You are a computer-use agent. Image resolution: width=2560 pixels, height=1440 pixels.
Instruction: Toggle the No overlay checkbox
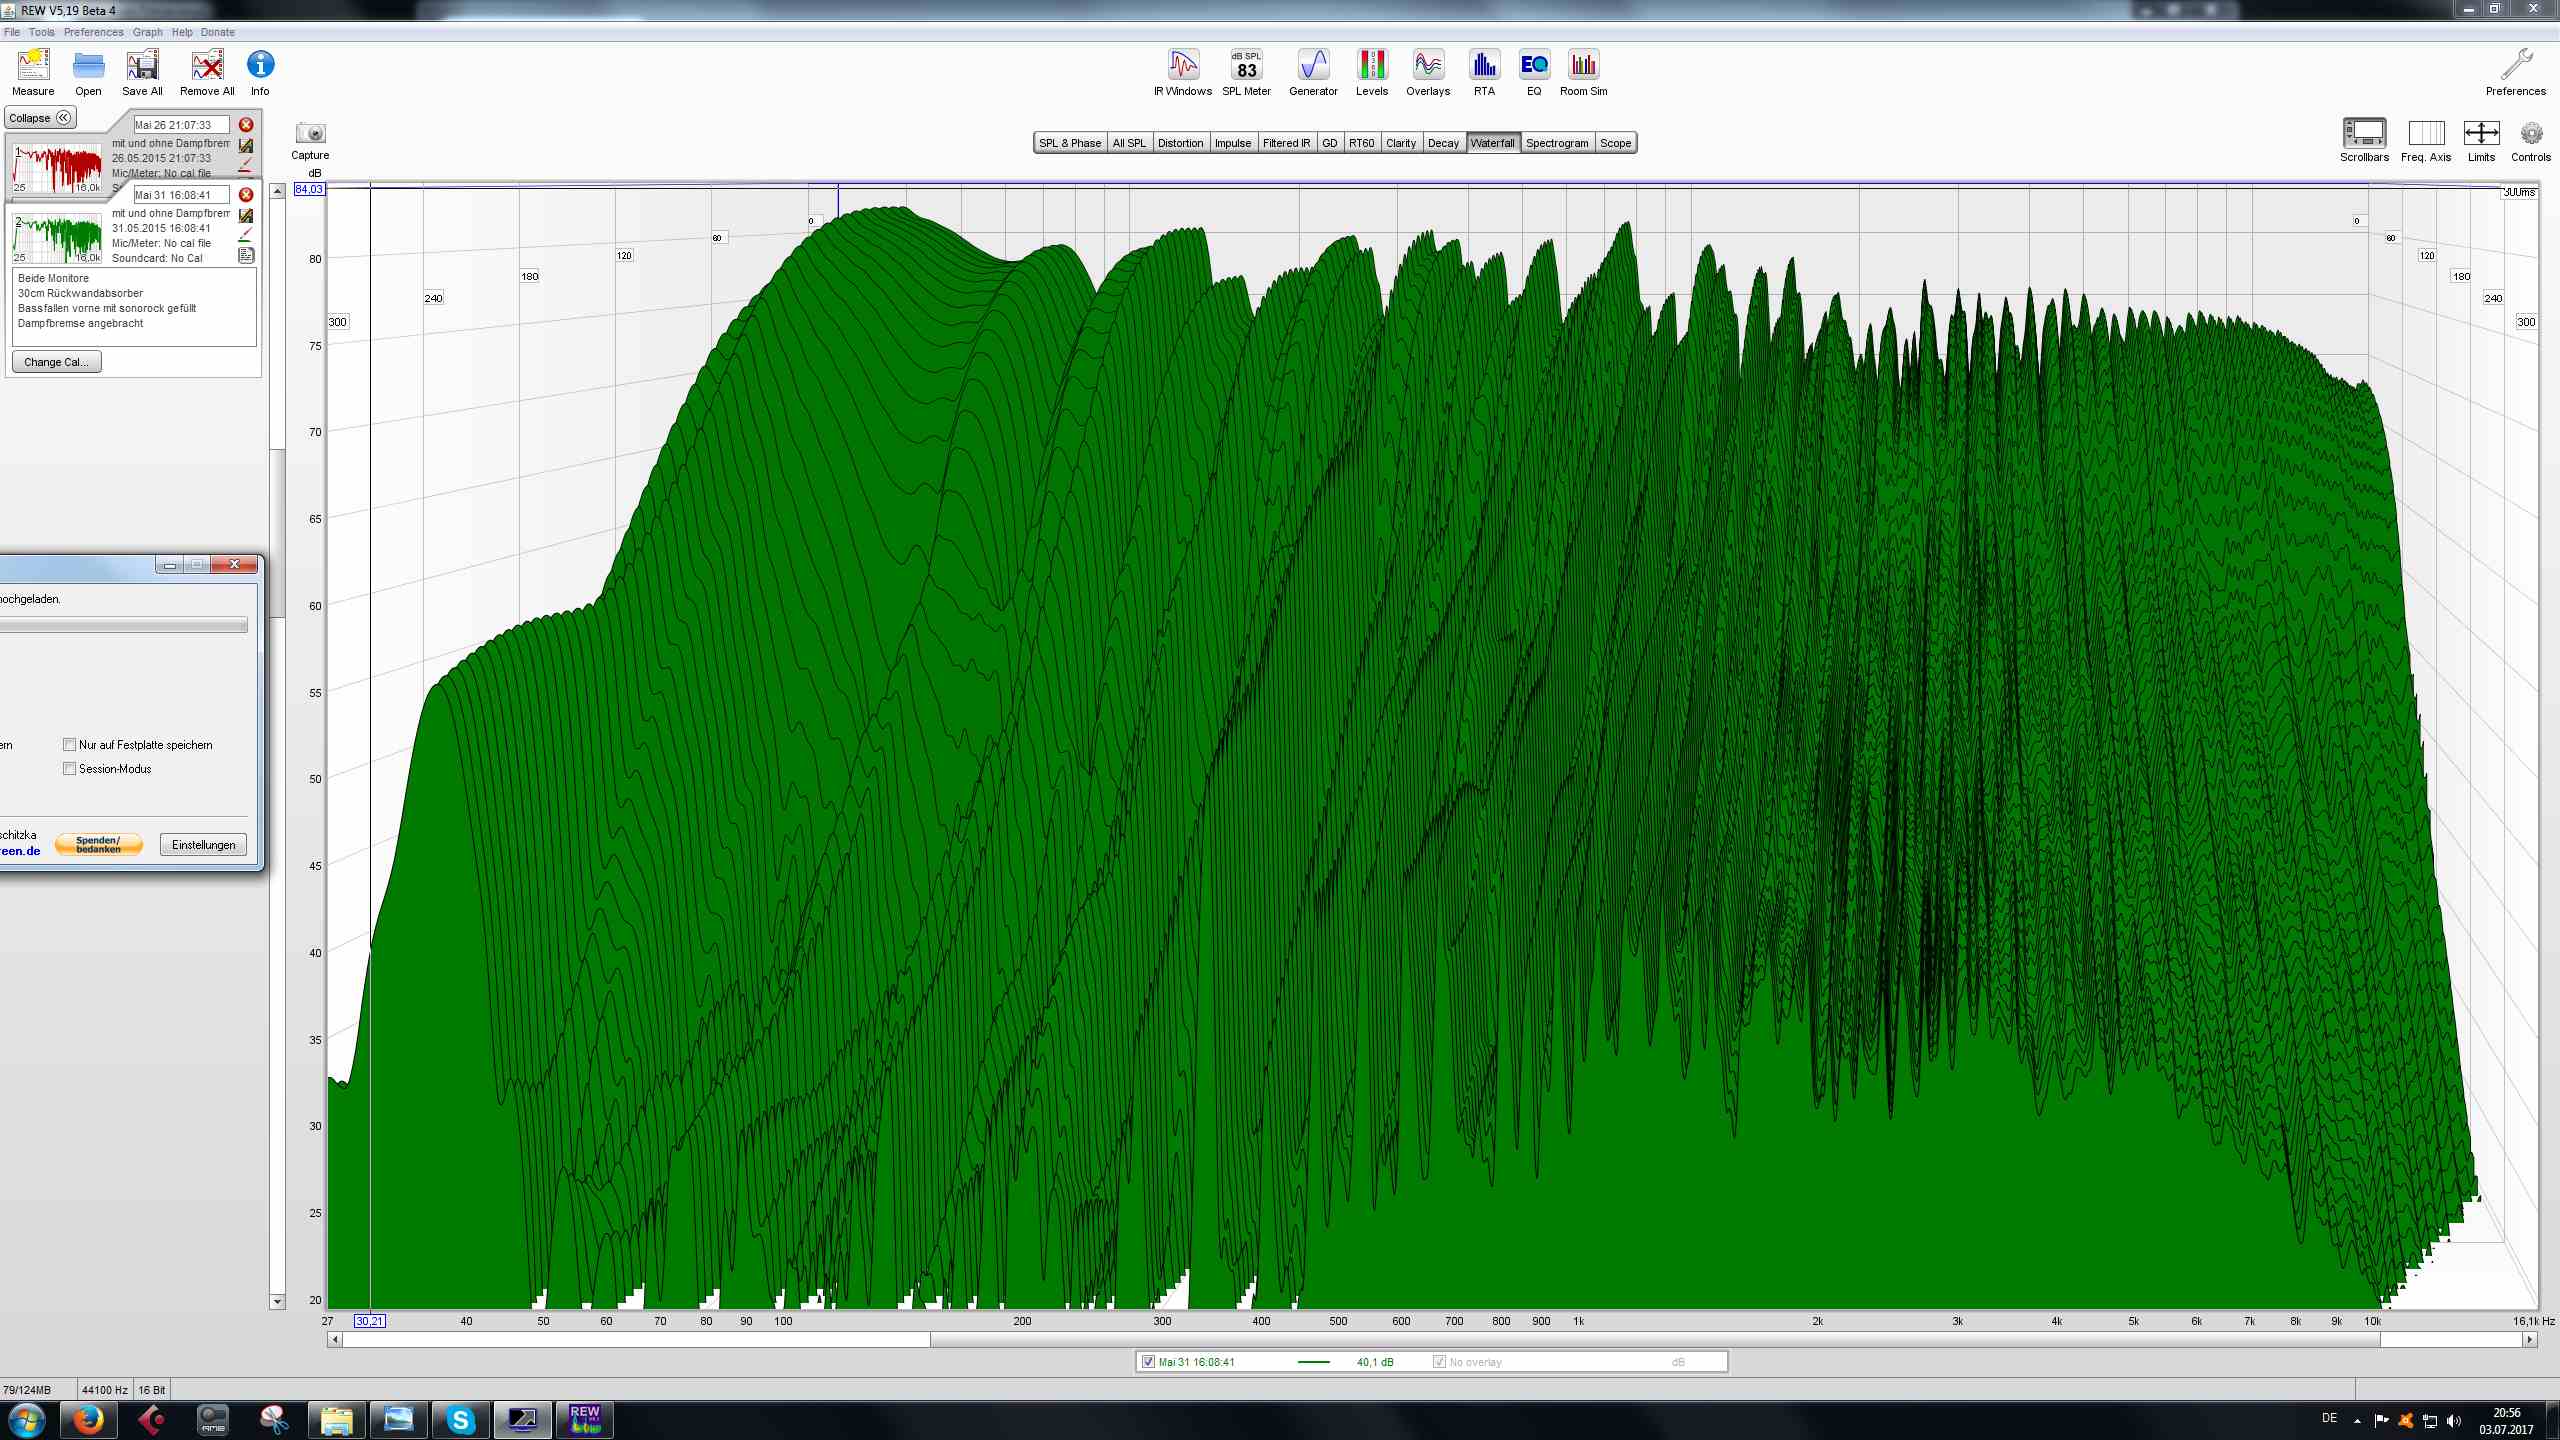(1439, 1362)
